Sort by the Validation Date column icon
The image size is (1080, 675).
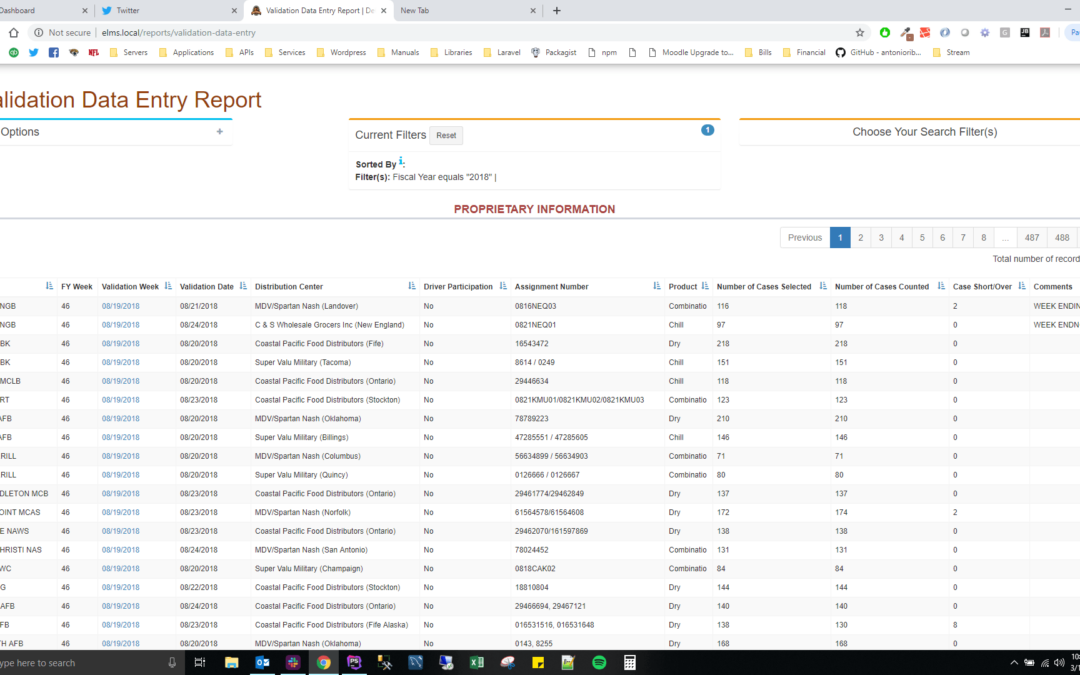coord(243,286)
